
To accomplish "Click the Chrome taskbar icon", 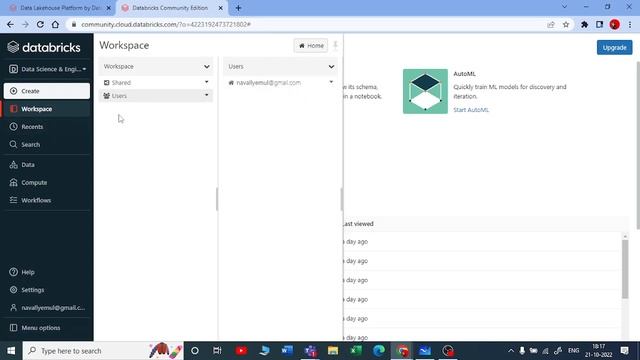I will pos(402,351).
